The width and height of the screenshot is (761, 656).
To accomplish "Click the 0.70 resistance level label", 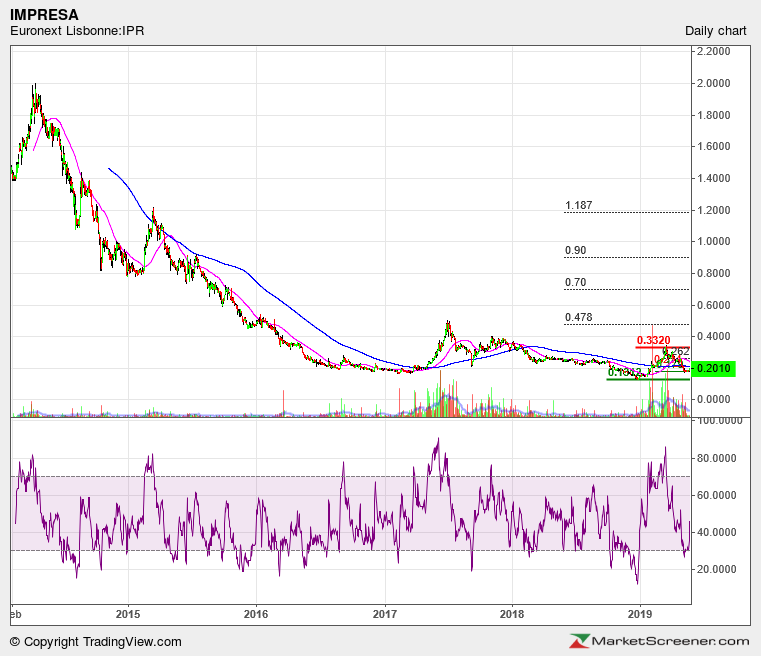I will coord(576,282).
